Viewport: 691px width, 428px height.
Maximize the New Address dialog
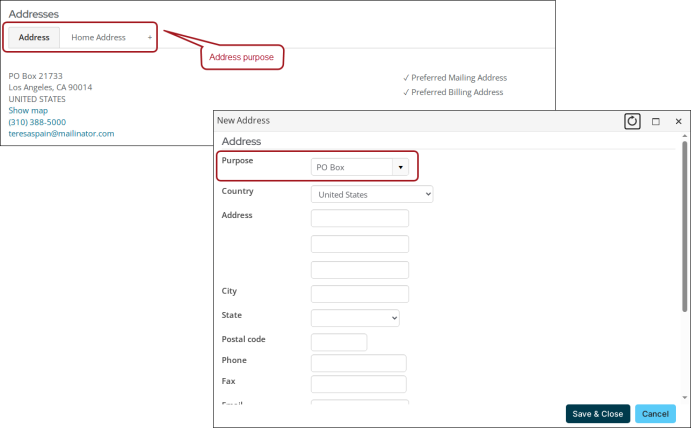[x=656, y=122]
